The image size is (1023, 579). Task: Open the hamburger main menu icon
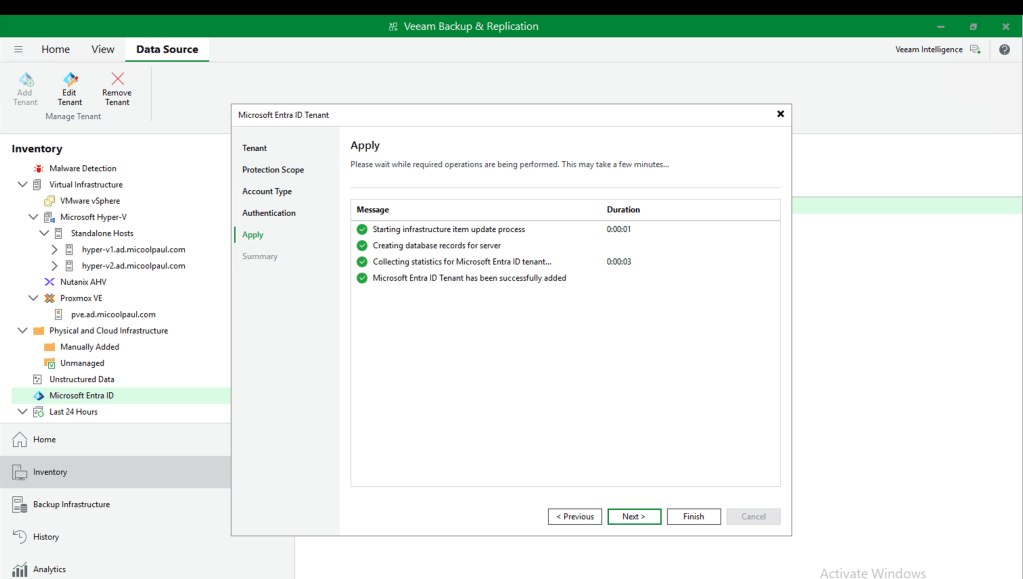coord(18,49)
